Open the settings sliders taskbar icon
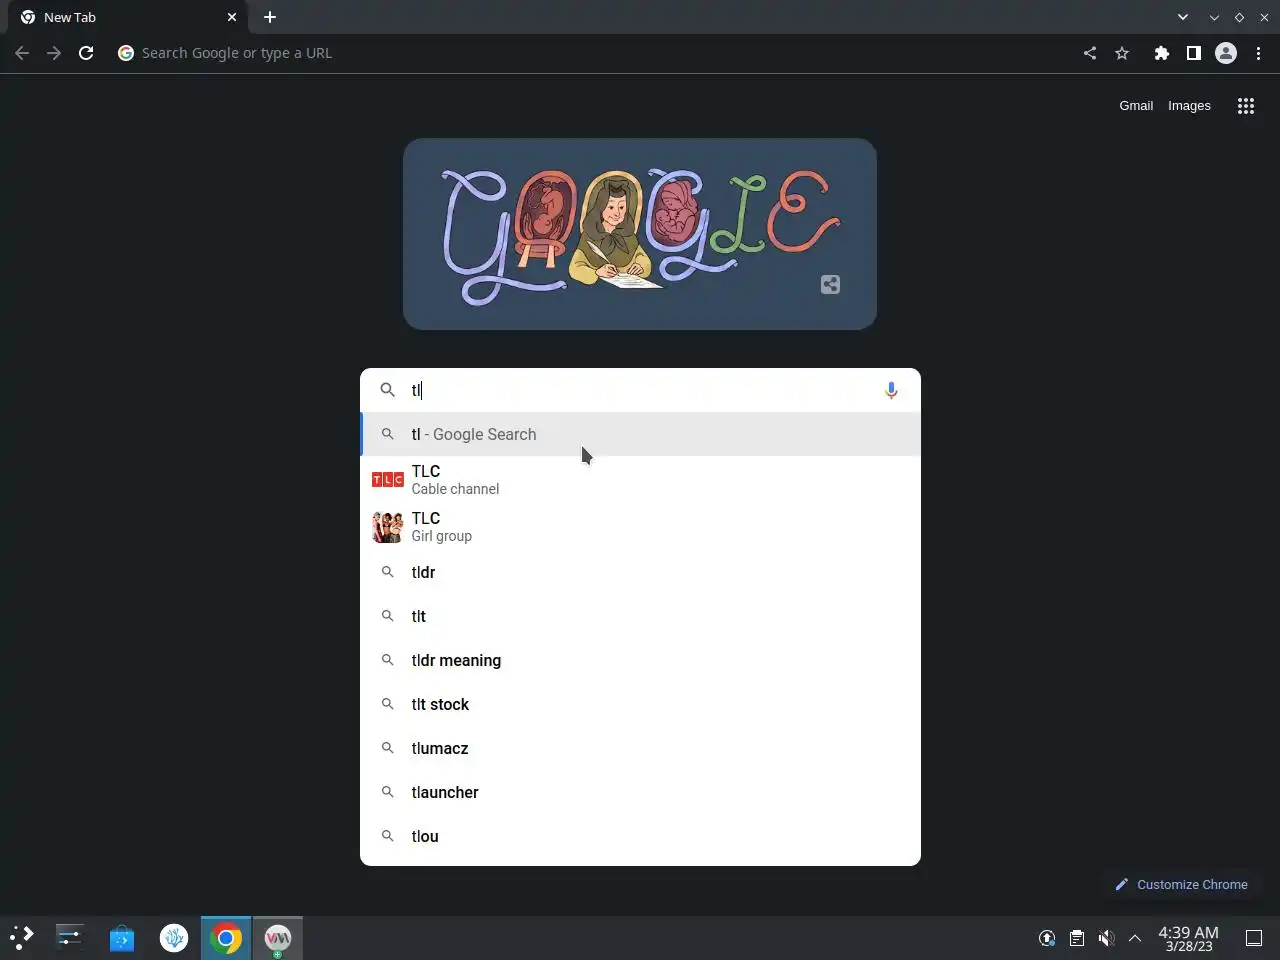1280x960 pixels. coord(69,938)
